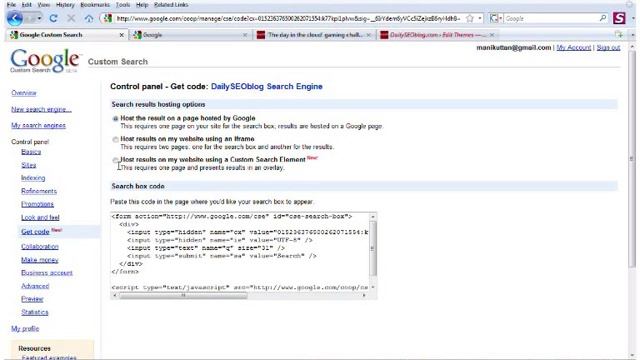
Task: Go back with the browser Back arrow
Action: click(x=15, y=18)
